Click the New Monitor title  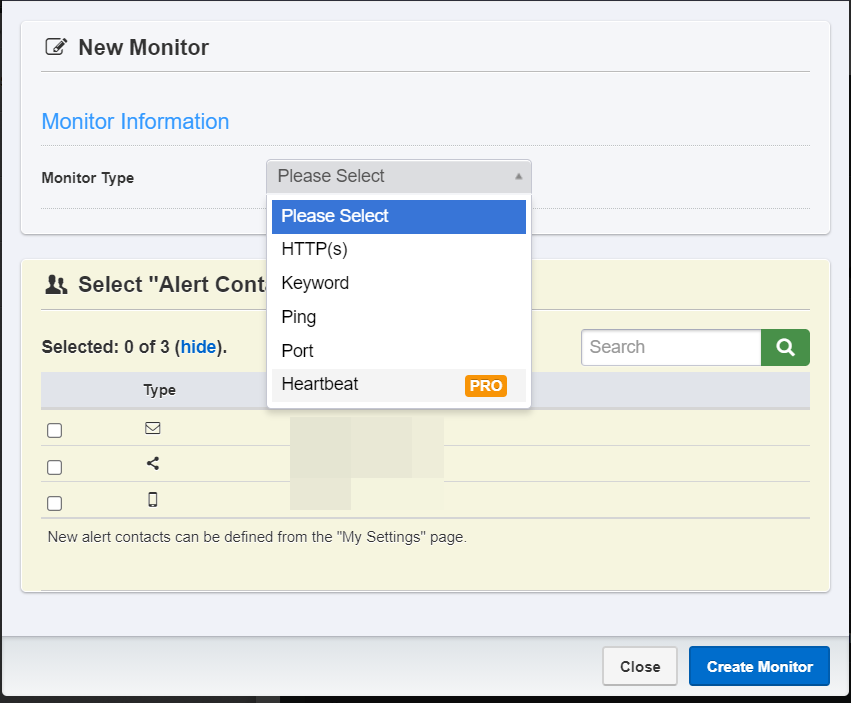(143, 48)
